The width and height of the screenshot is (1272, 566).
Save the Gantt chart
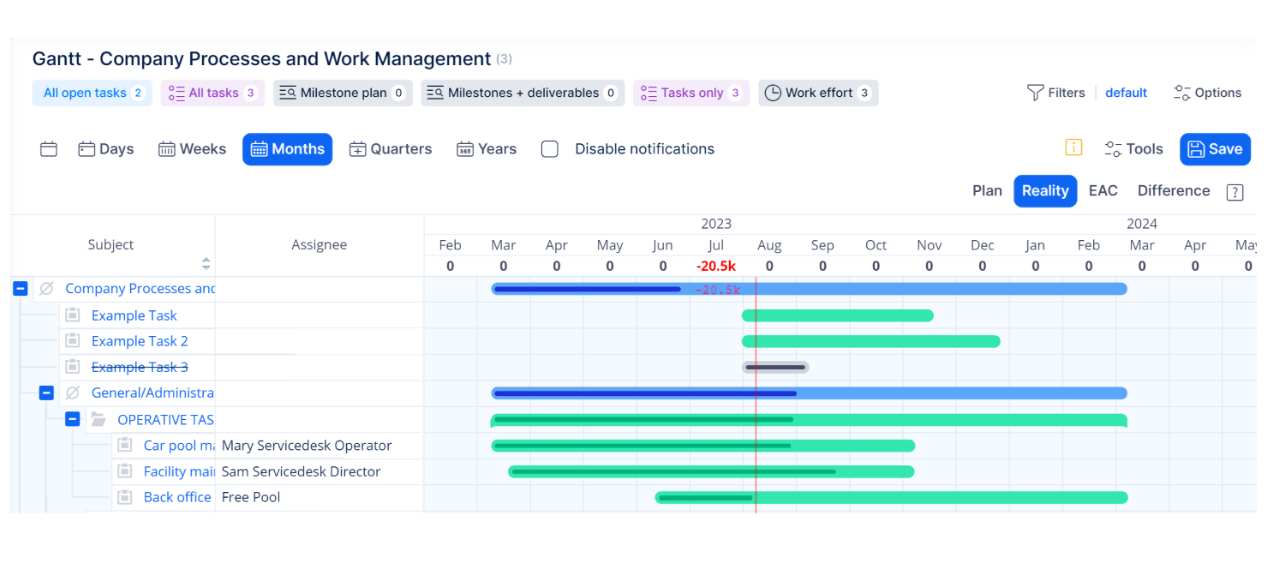click(1215, 149)
